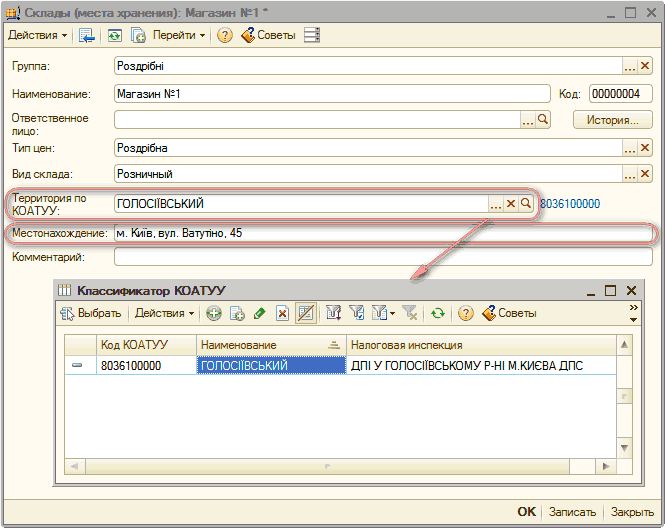The image size is (665, 528).
Task: Click the magnifier icon in Ответственное лицо field
Action: (x=544, y=120)
